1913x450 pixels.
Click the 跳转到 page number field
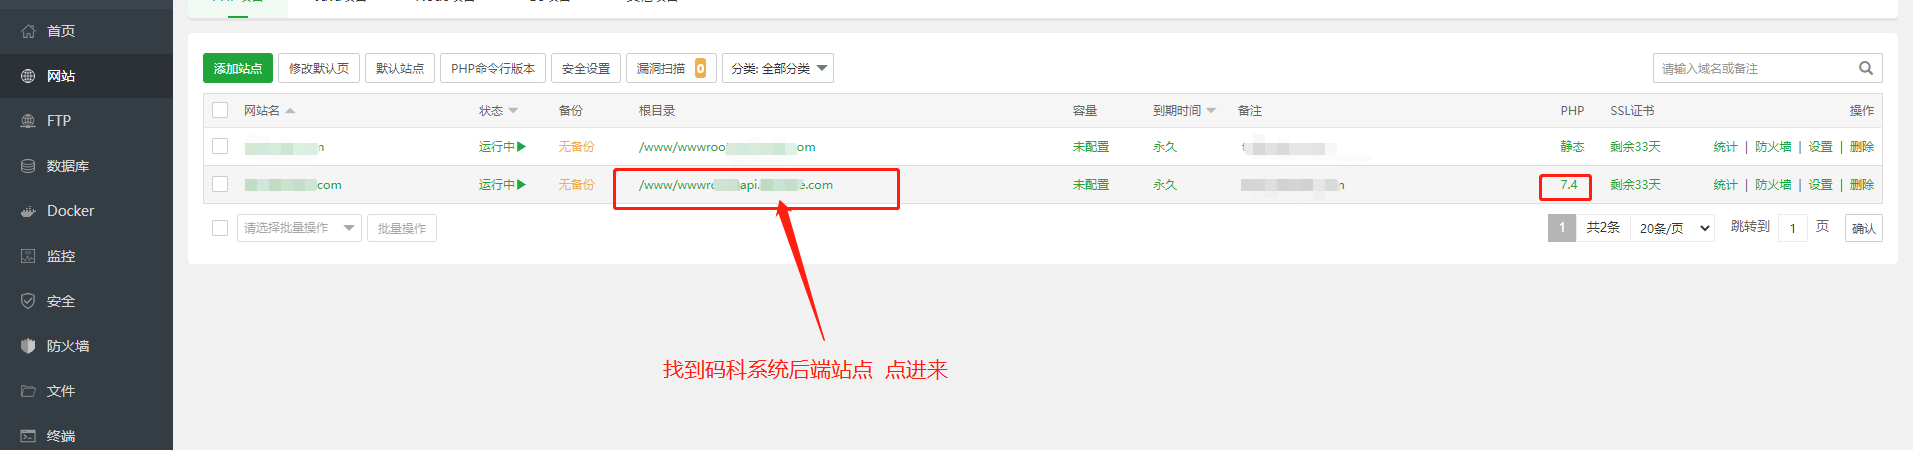[x=1793, y=228]
